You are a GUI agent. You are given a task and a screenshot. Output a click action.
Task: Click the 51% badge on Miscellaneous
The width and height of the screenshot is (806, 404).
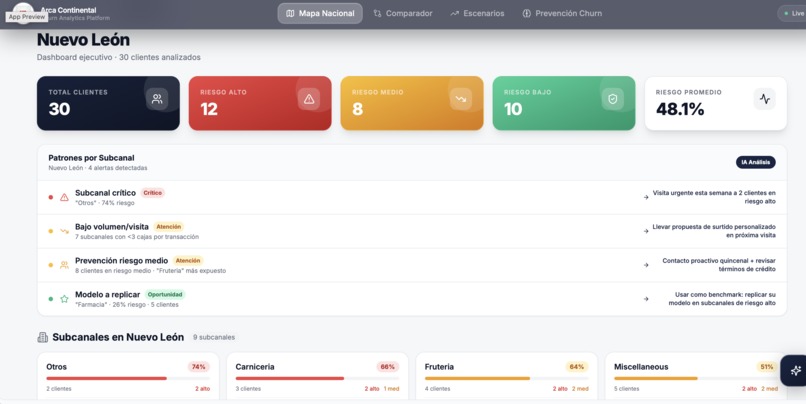click(767, 367)
